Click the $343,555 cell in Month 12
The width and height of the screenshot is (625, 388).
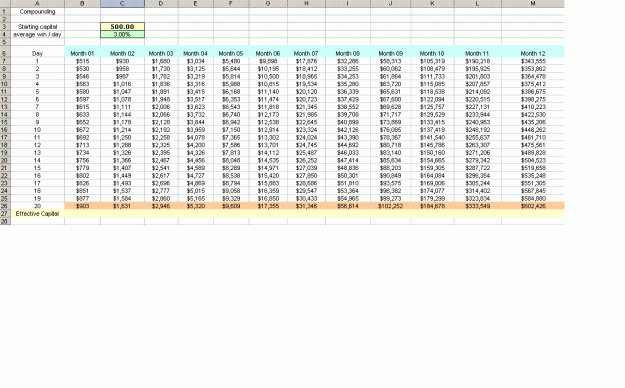(x=533, y=61)
